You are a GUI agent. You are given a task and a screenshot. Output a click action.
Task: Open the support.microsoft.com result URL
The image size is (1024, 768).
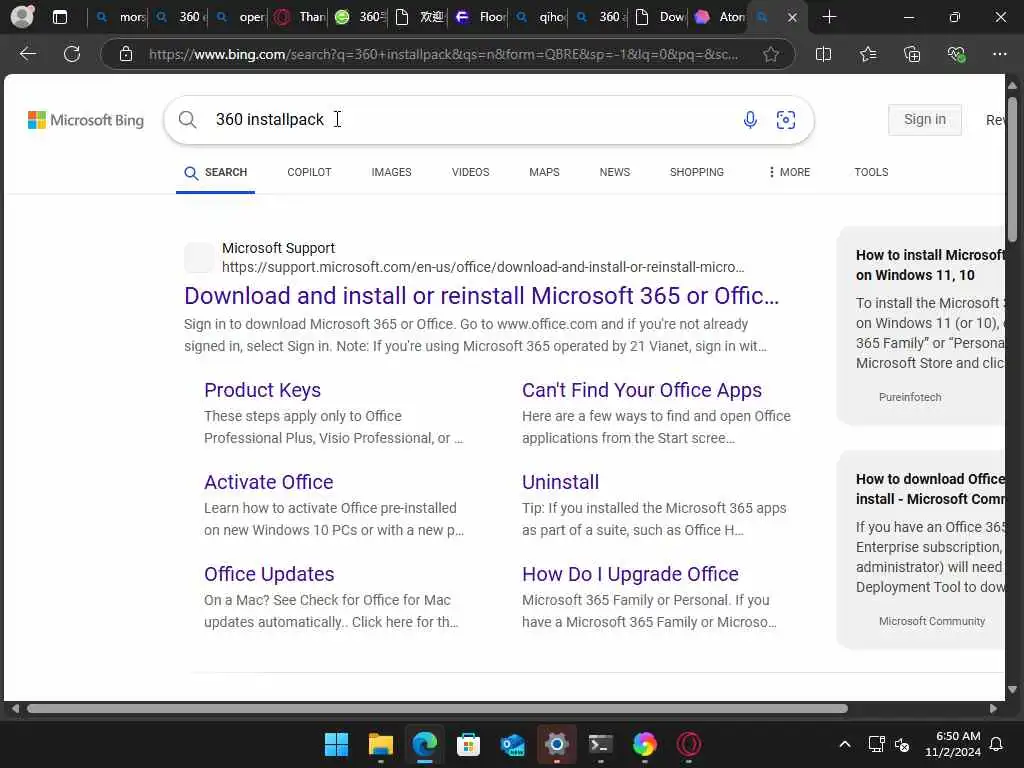pos(483,267)
